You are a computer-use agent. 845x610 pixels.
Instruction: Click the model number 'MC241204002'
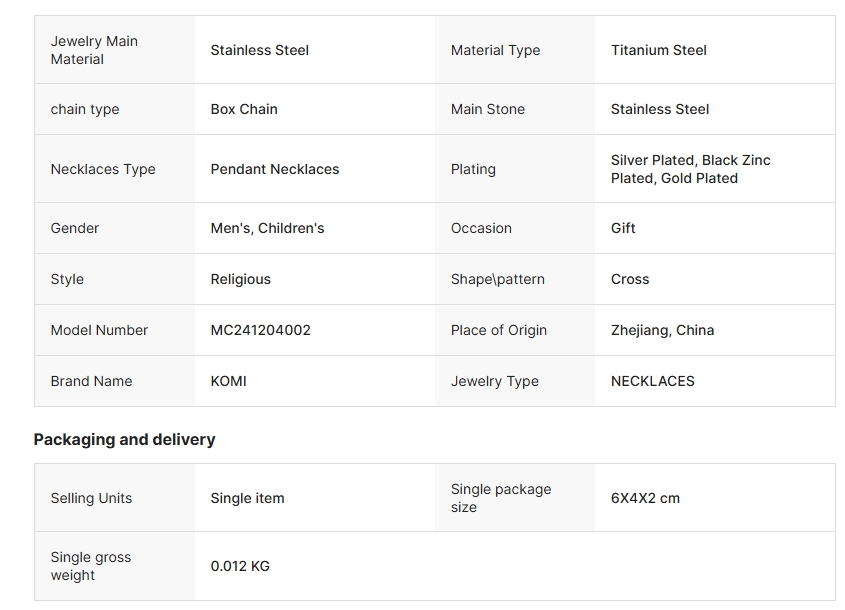[x=260, y=330]
